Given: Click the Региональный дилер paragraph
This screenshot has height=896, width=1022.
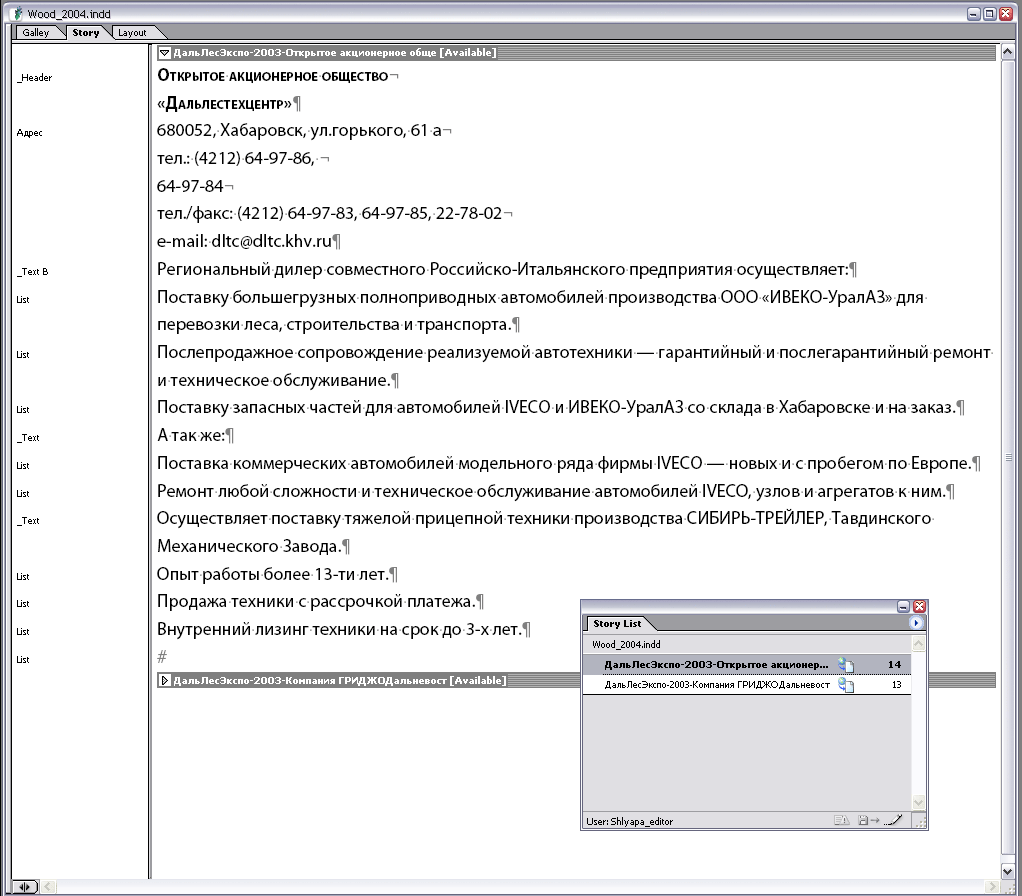Looking at the screenshot, I should coord(503,269).
